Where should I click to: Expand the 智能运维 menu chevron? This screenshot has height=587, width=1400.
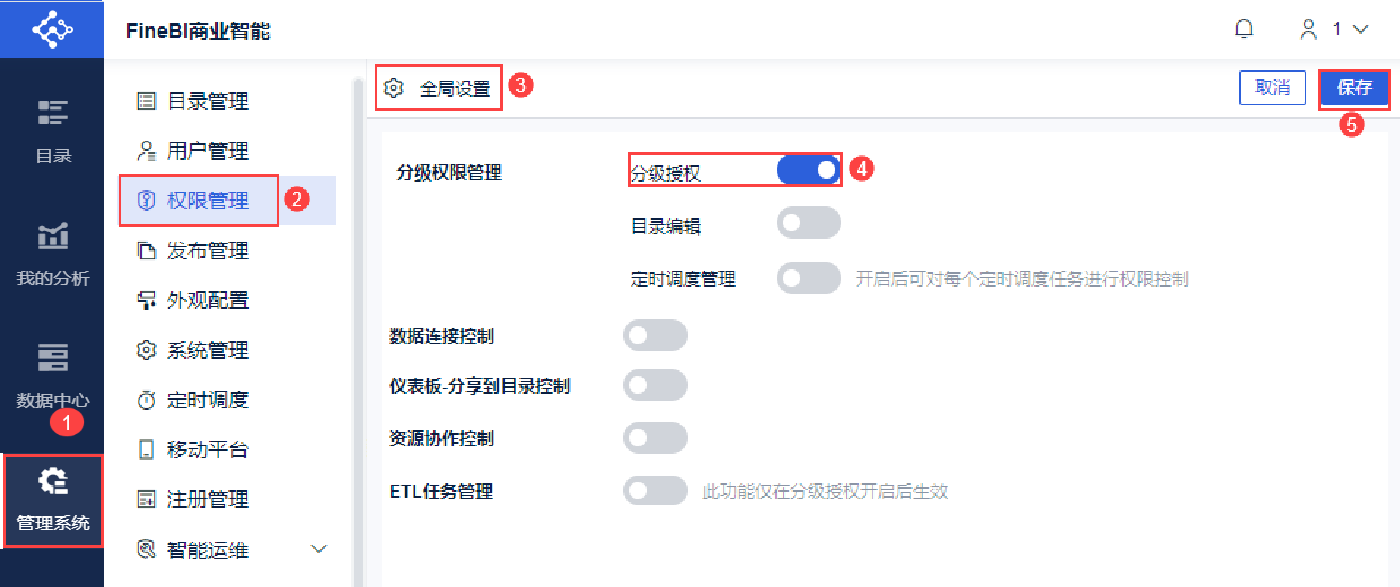tap(319, 549)
